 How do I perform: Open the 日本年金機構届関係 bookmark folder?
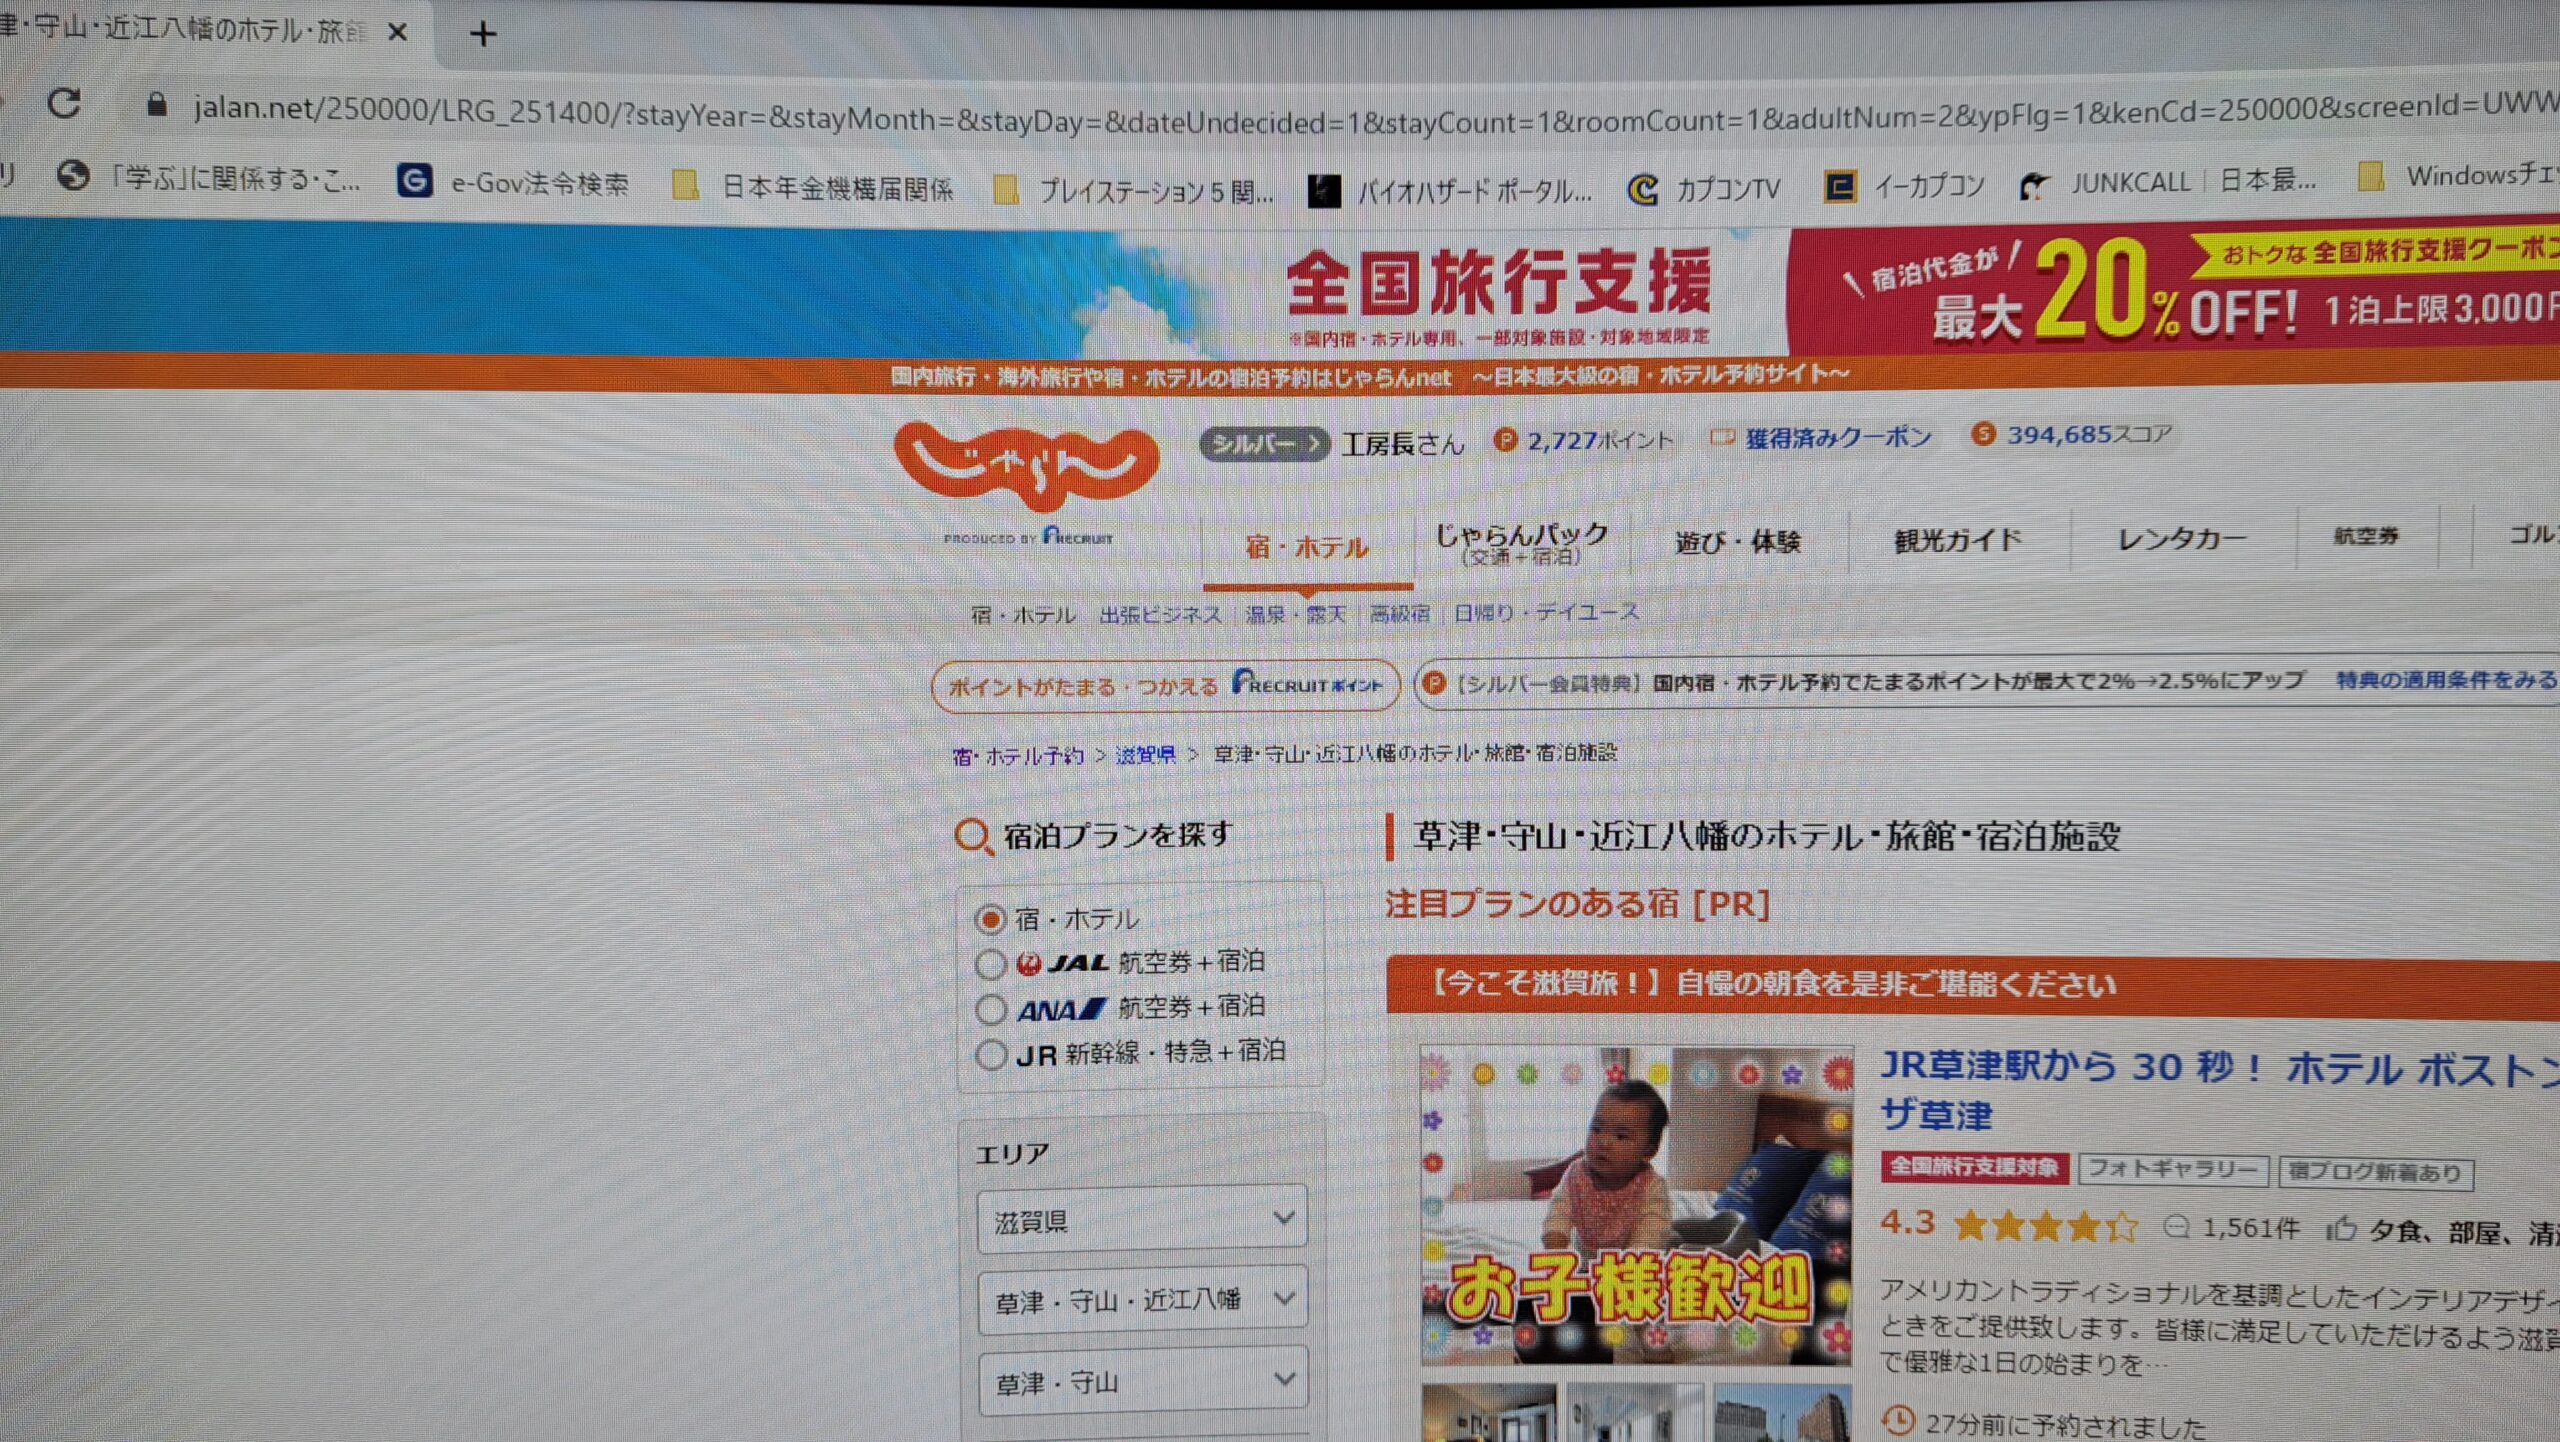813,187
